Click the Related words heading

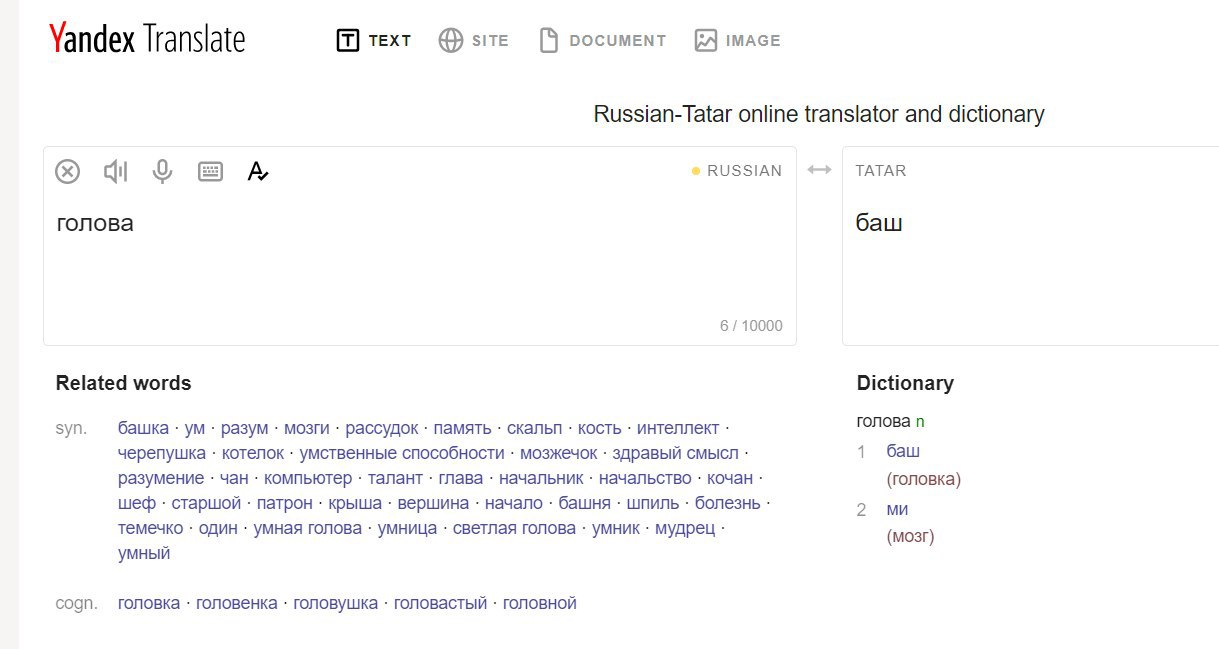click(123, 383)
